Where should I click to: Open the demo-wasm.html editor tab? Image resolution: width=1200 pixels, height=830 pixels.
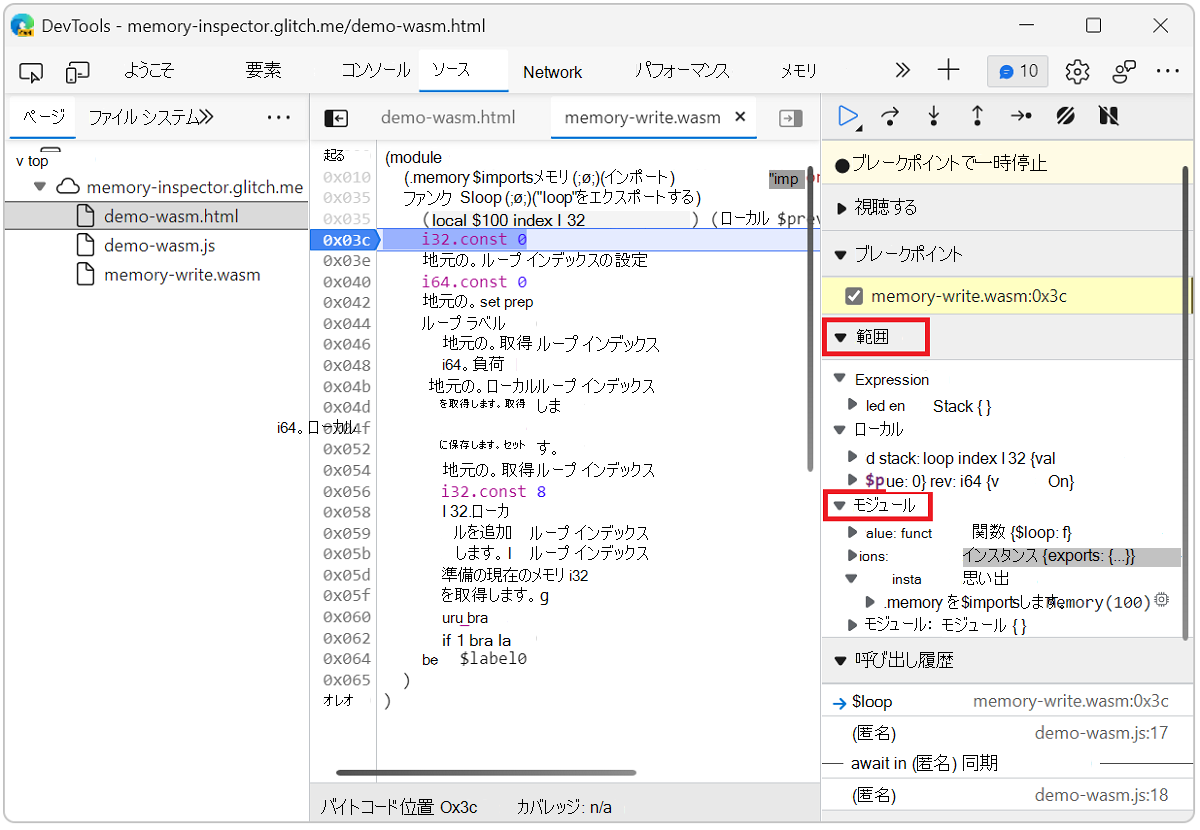[448, 117]
